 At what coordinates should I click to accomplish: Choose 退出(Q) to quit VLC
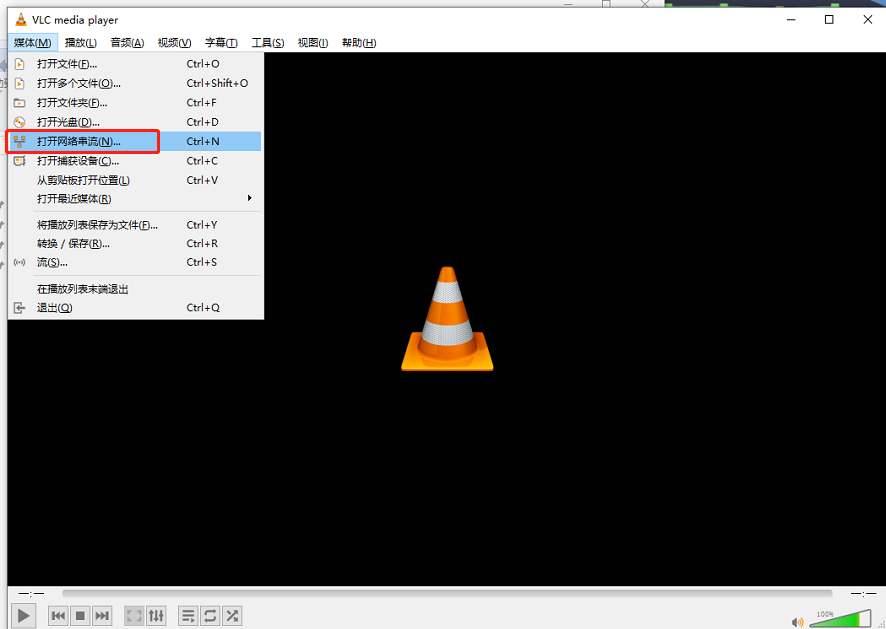(136, 307)
